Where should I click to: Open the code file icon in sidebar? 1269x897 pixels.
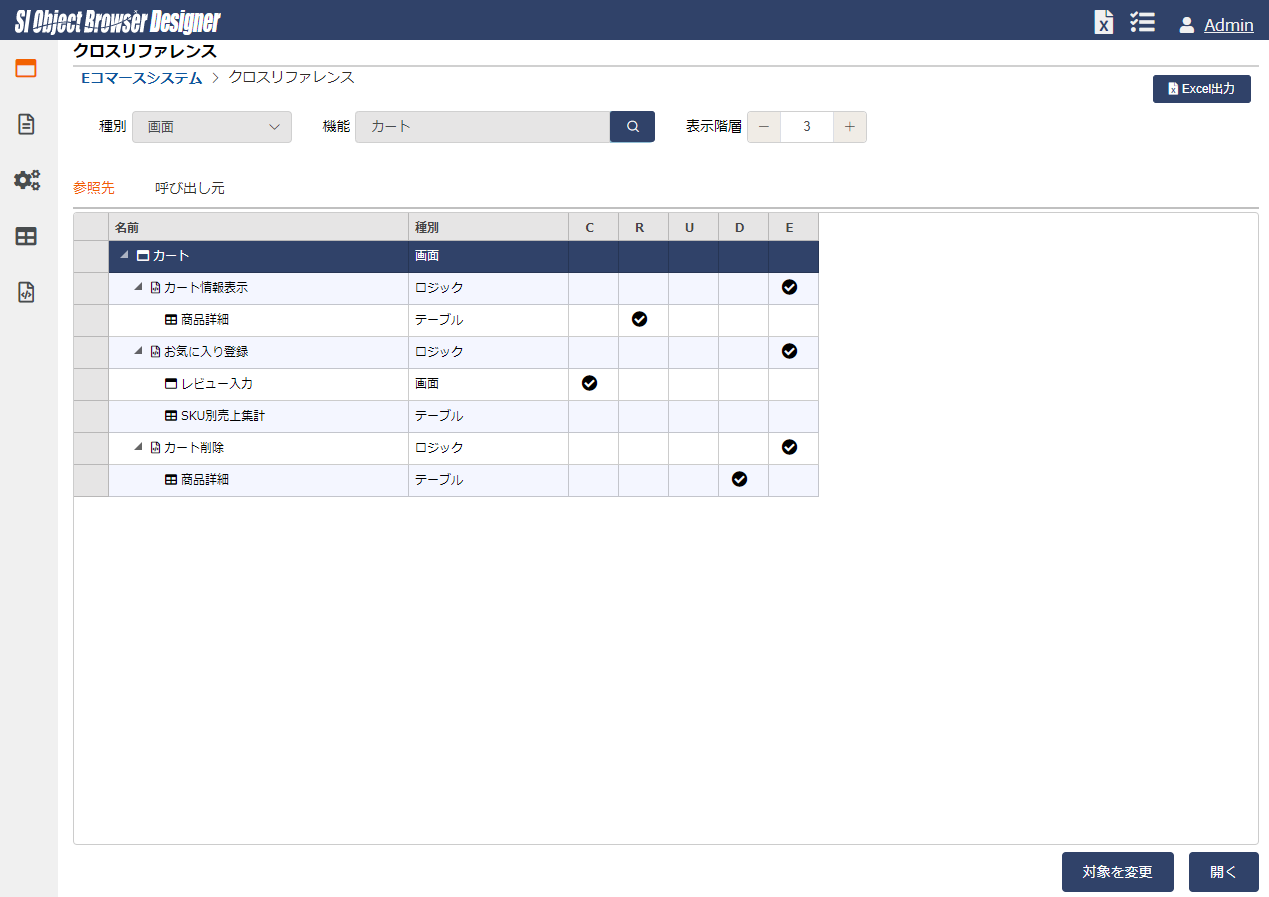tap(26, 293)
